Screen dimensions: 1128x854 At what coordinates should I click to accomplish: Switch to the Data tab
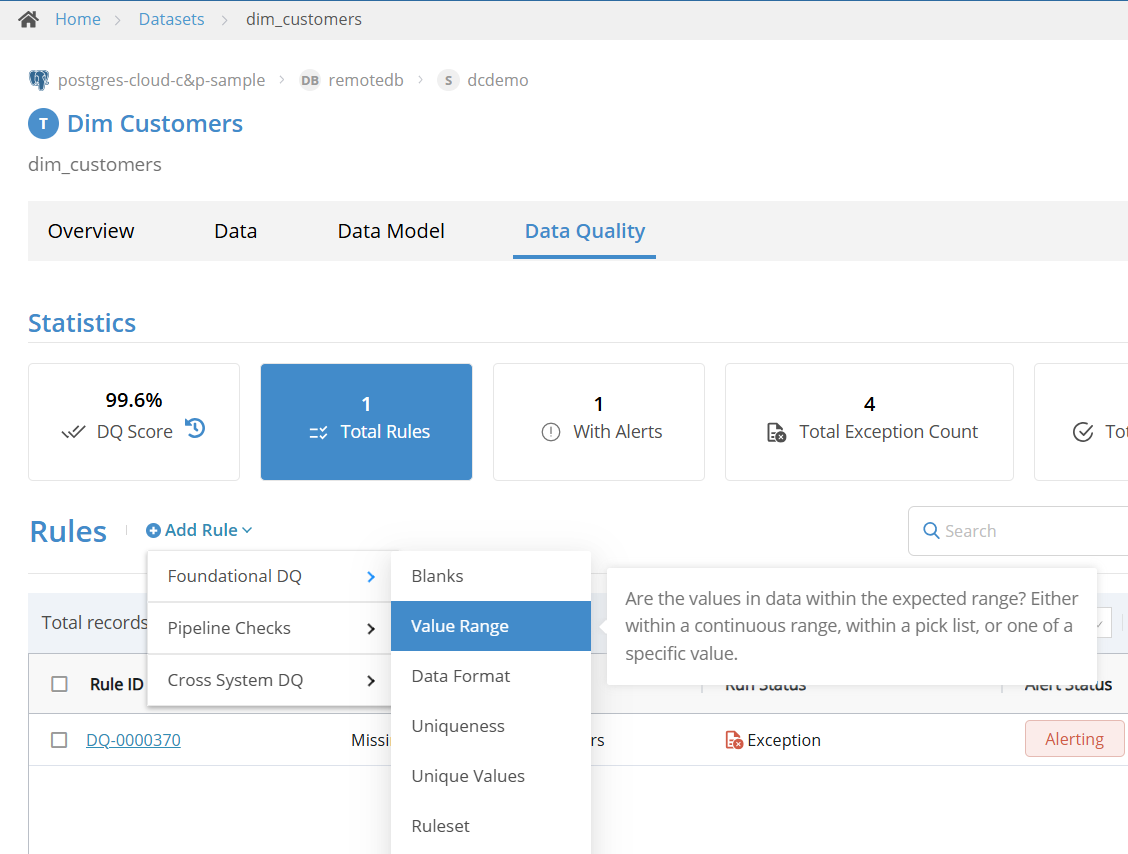coord(235,231)
